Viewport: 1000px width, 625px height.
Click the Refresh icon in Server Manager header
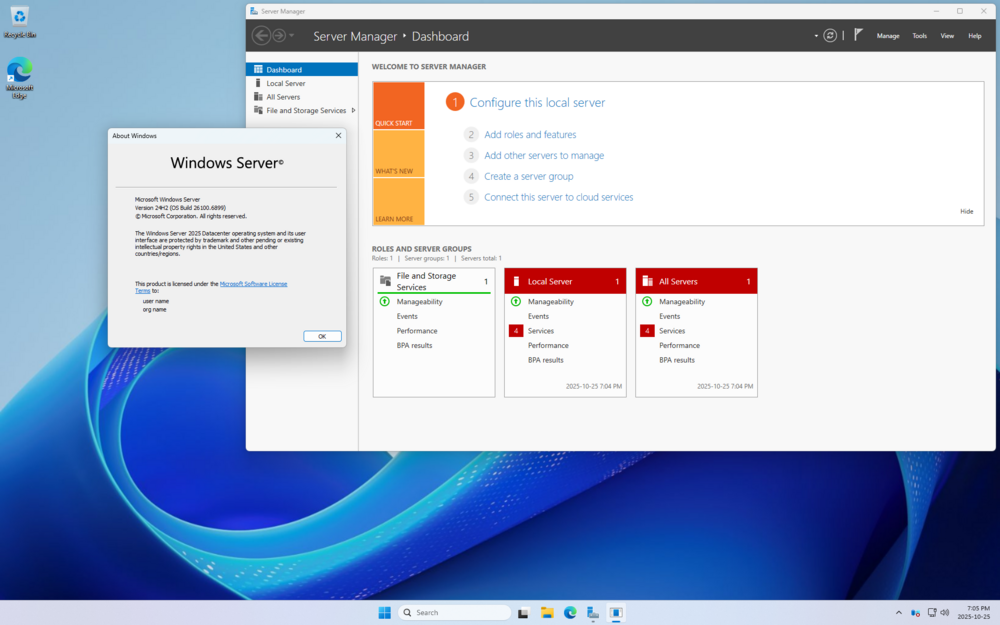click(830, 36)
